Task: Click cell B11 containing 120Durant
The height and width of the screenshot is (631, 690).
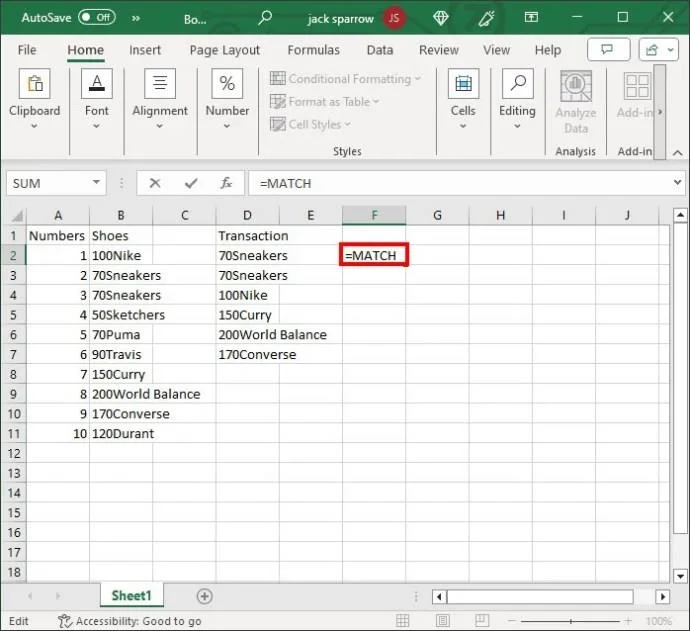Action: coord(121,433)
